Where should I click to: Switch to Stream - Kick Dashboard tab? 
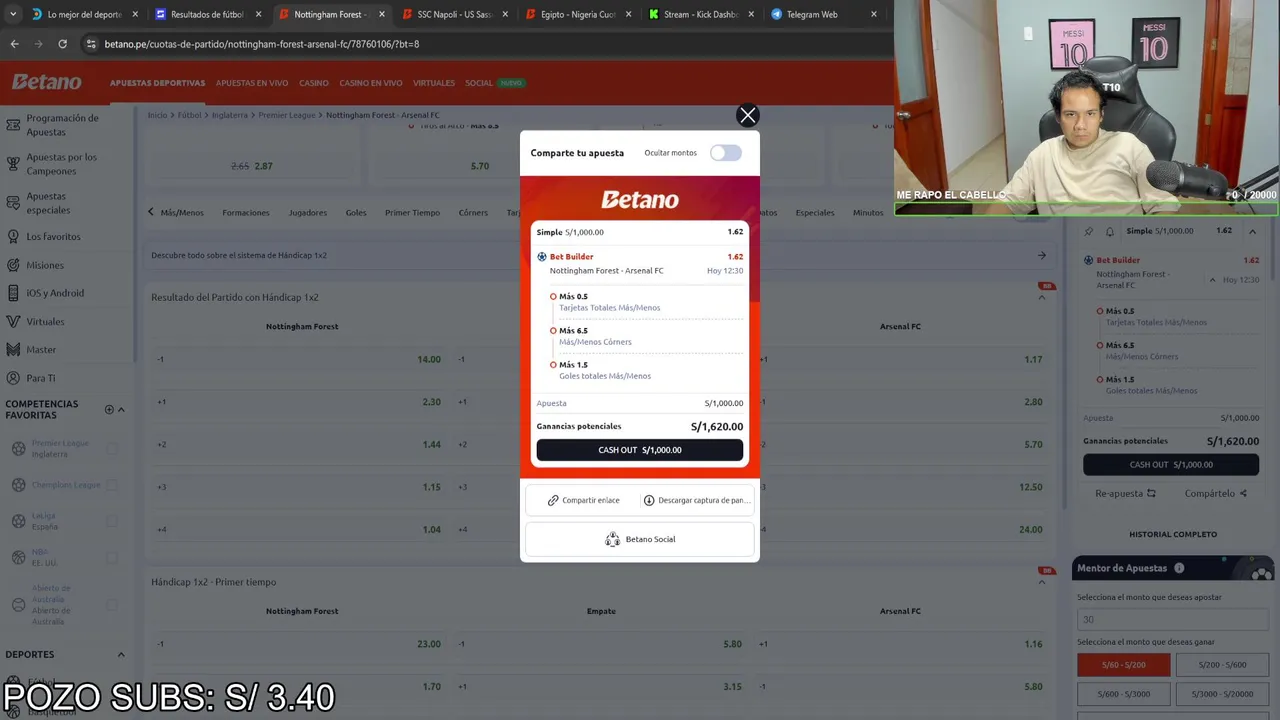pos(701,15)
